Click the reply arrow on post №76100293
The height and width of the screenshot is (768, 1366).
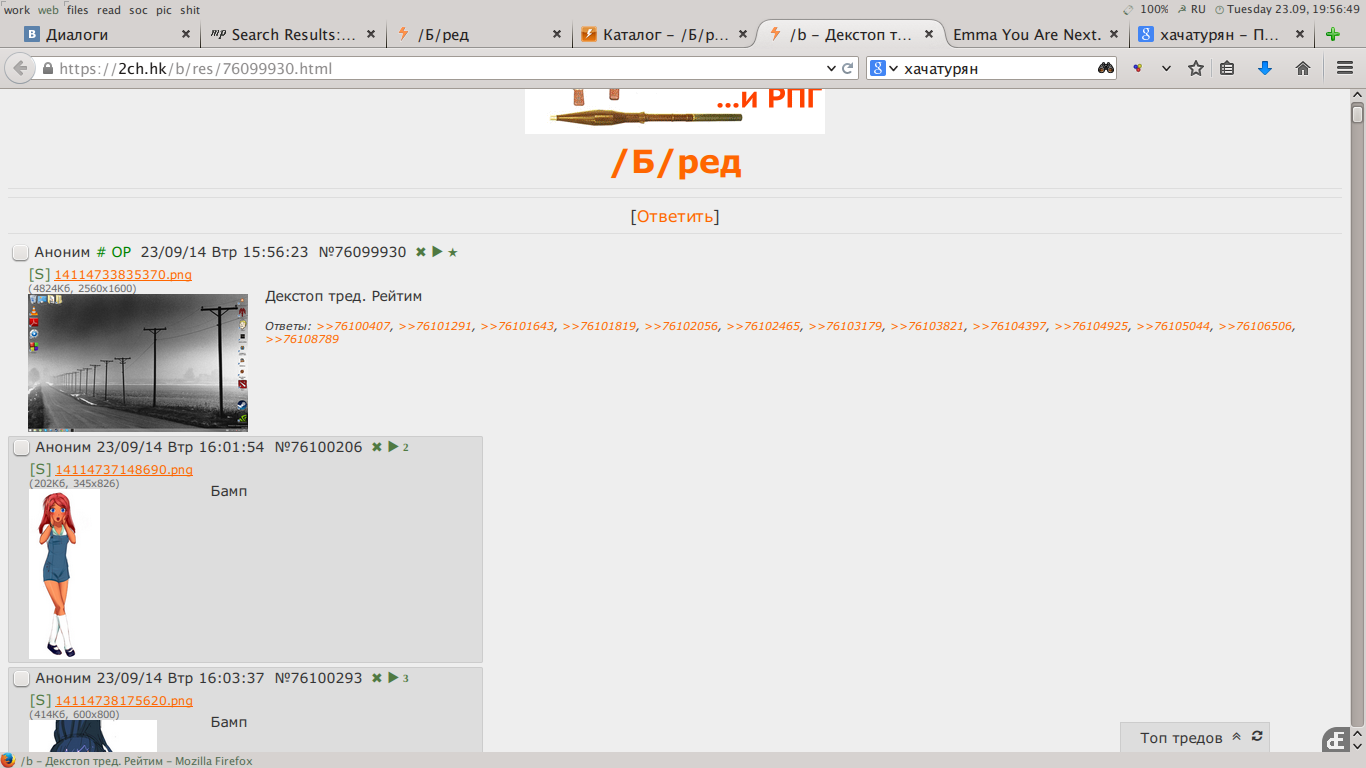393,678
